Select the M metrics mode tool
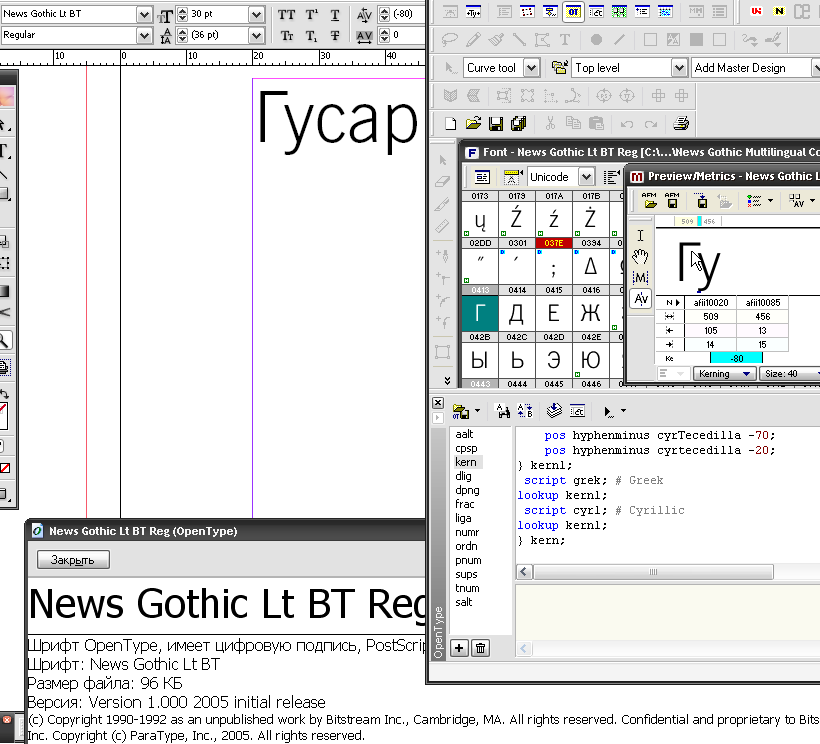This screenshot has width=820, height=744. pyautogui.click(x=641, y=278)
